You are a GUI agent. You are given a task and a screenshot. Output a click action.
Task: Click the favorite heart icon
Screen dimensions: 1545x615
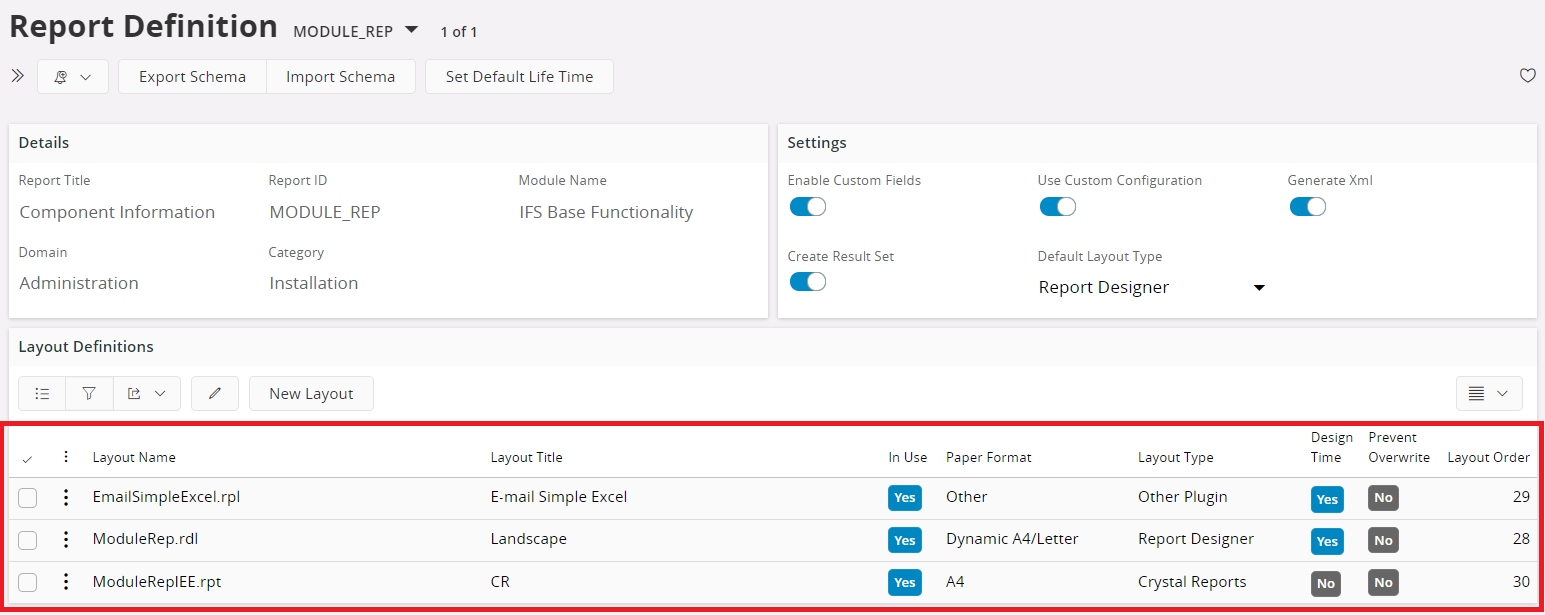pos(1527,76)
